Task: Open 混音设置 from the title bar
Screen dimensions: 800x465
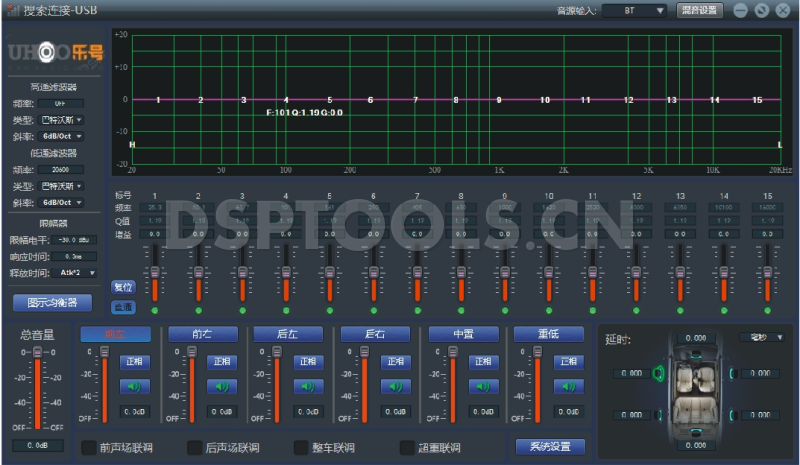Action: coord(700,11)
